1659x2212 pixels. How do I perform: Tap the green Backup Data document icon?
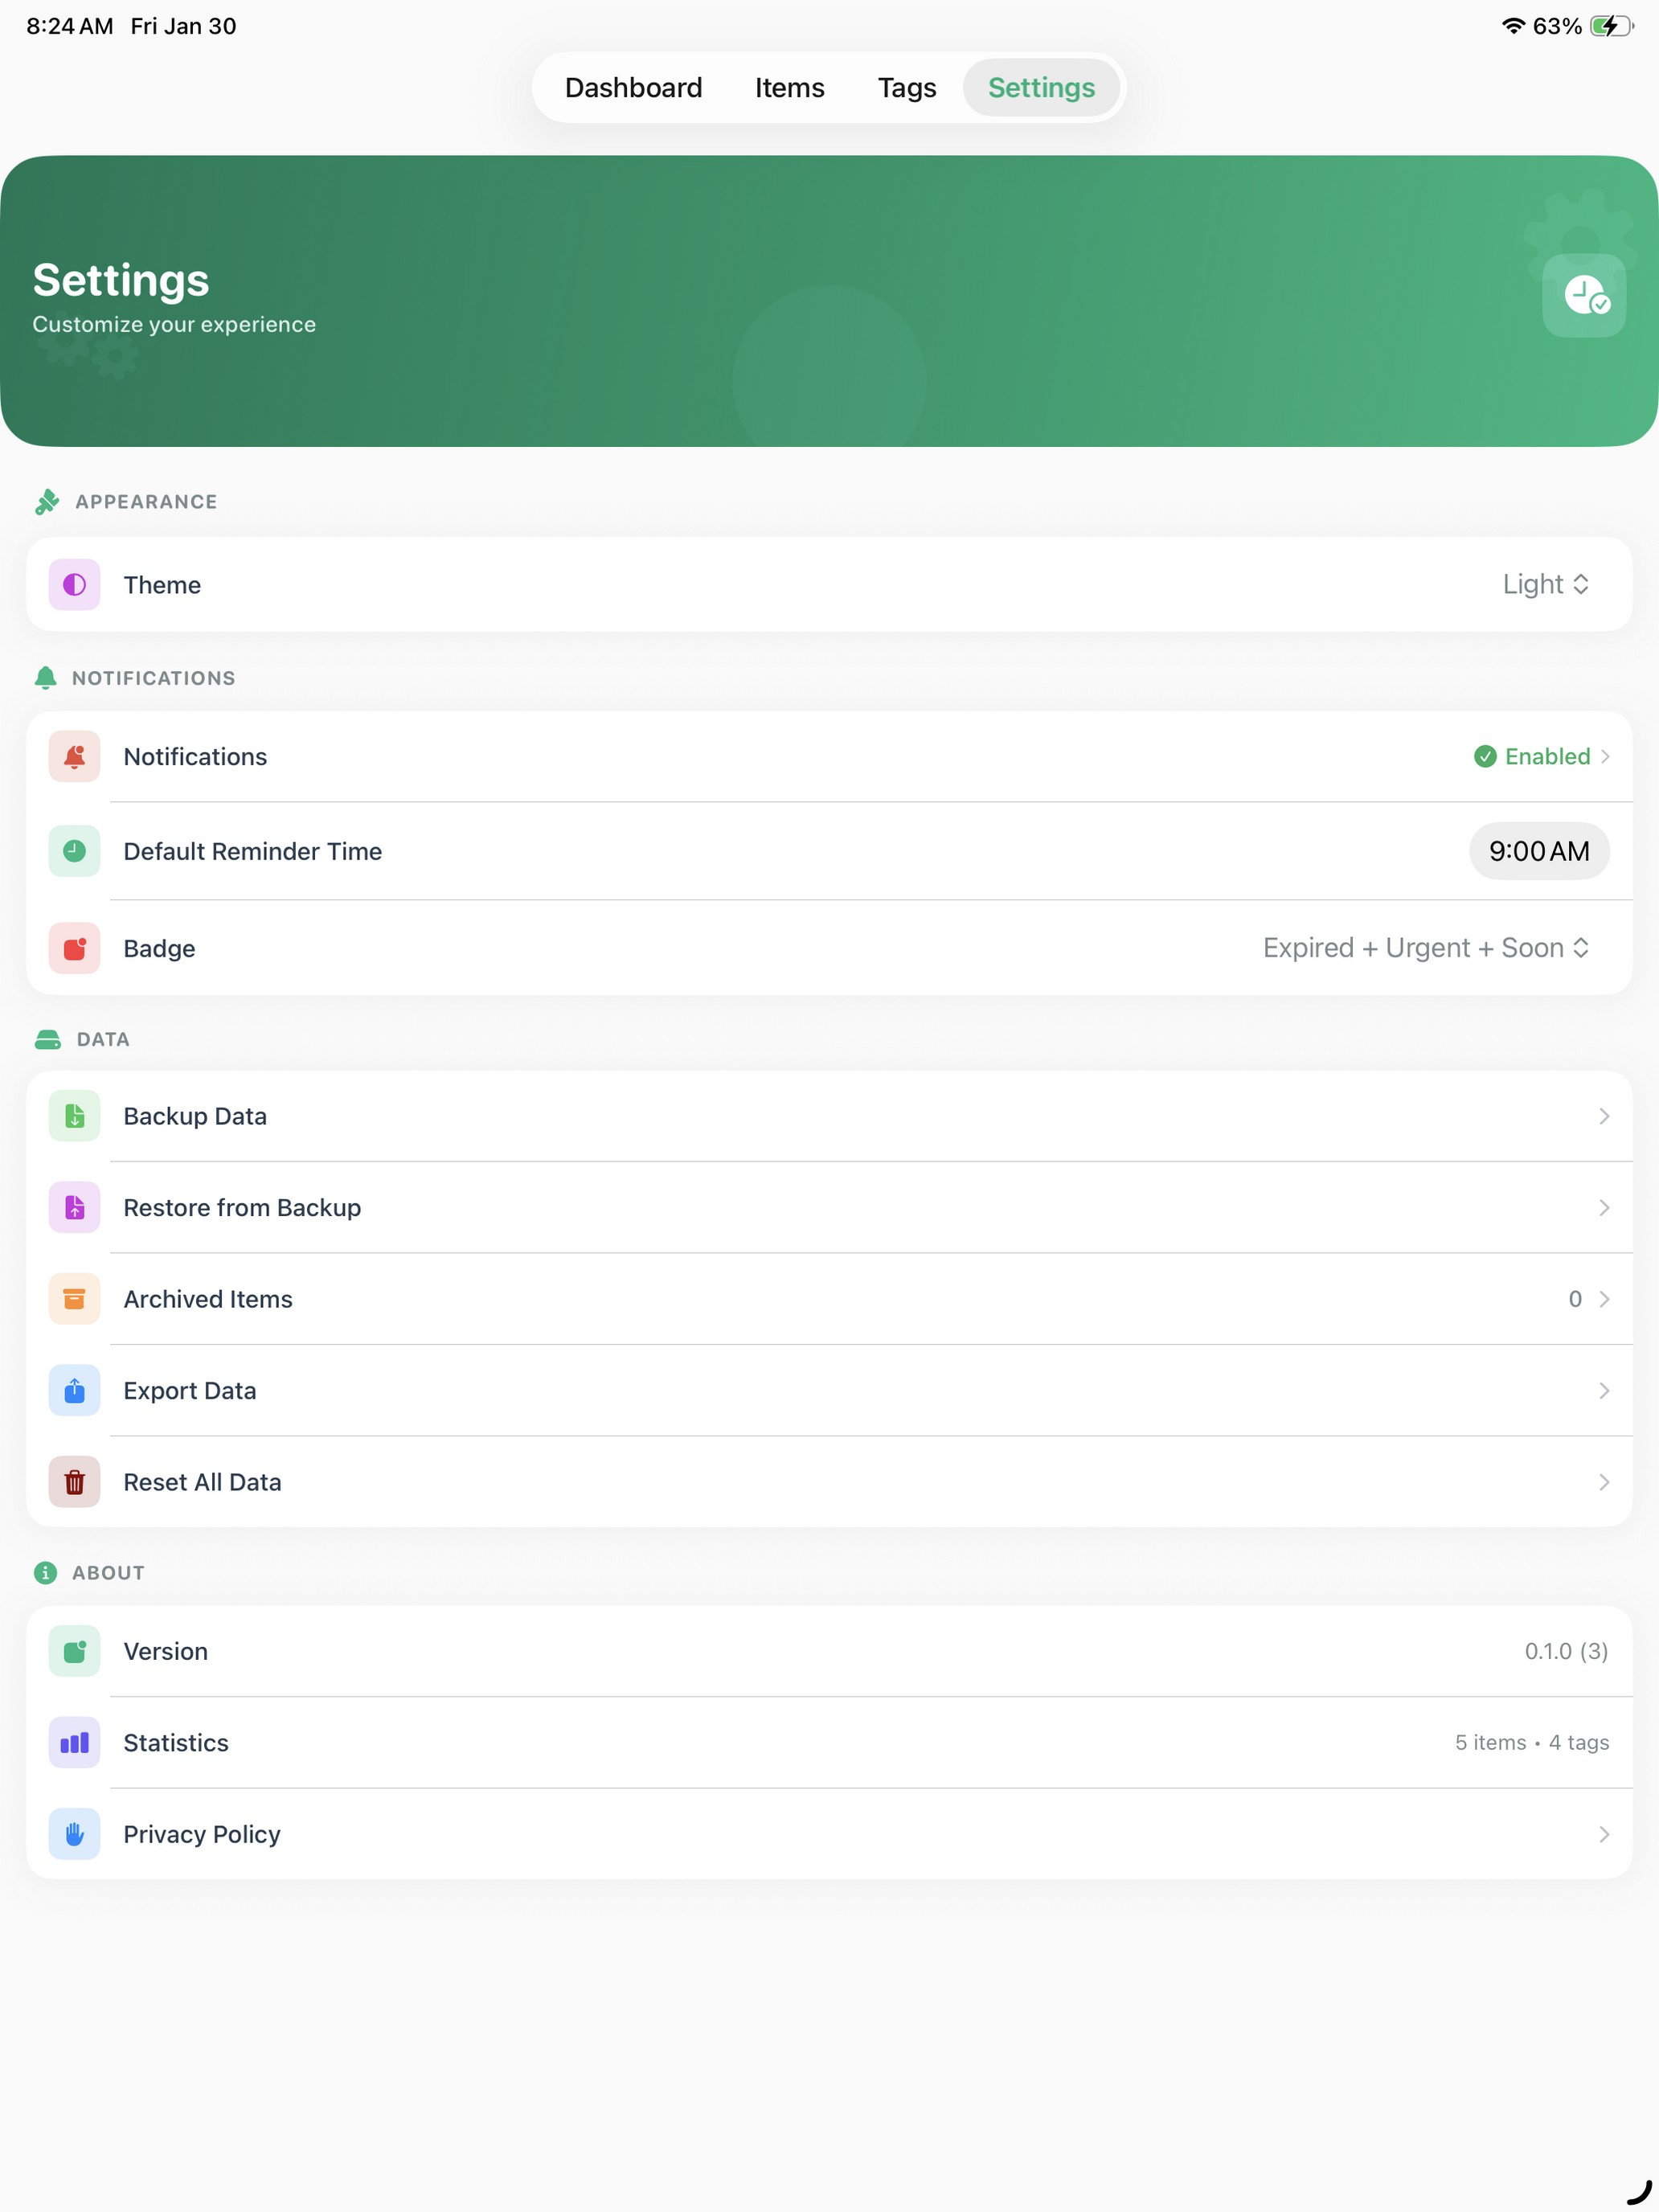74,1116
